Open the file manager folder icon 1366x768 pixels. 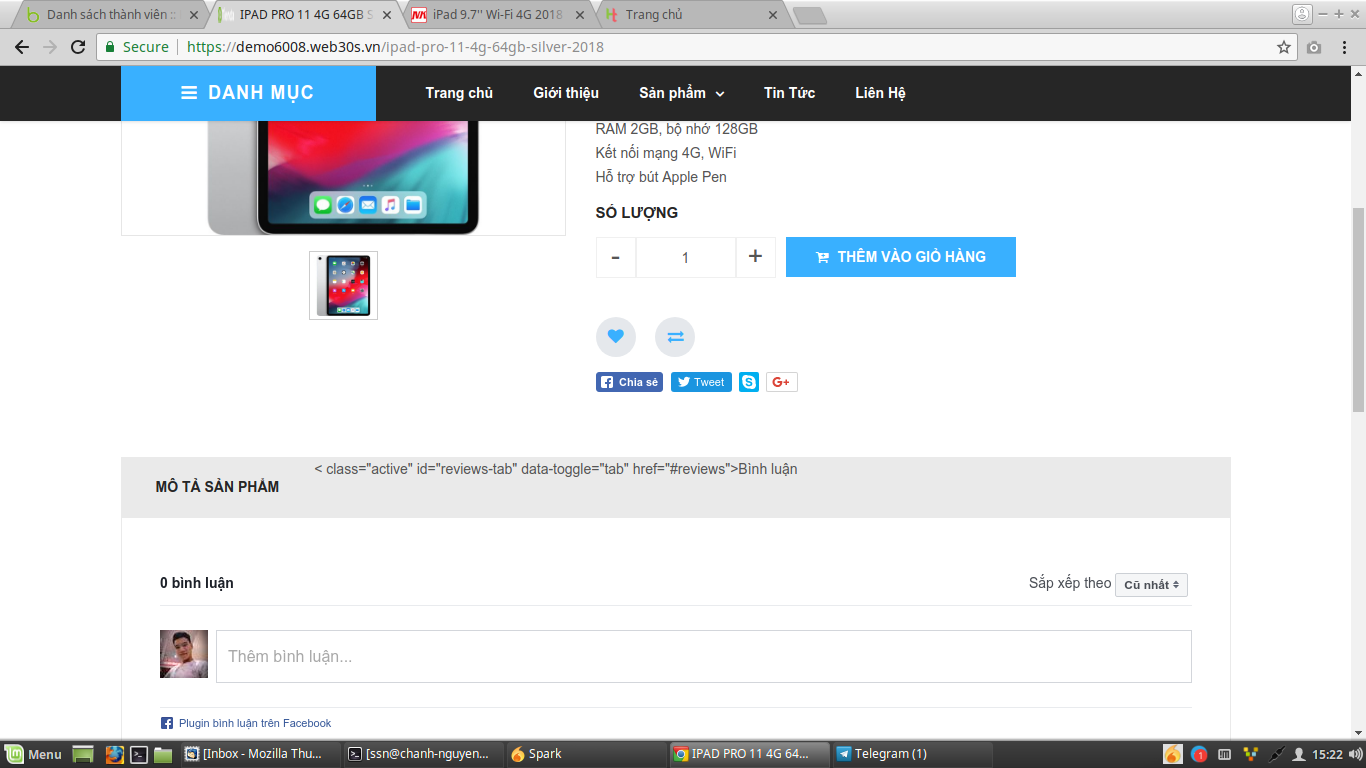(163, 754)
